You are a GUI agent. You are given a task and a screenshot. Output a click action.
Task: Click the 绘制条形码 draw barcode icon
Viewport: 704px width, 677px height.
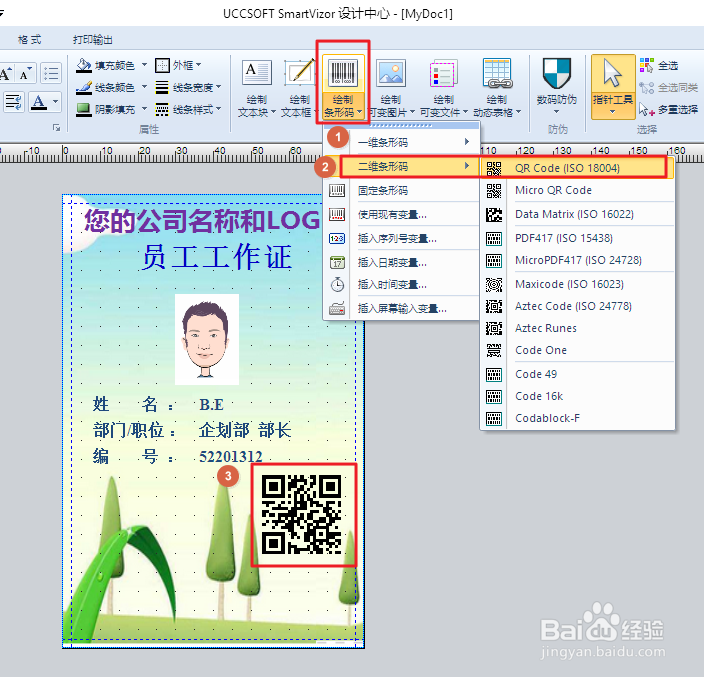point(343,72)
